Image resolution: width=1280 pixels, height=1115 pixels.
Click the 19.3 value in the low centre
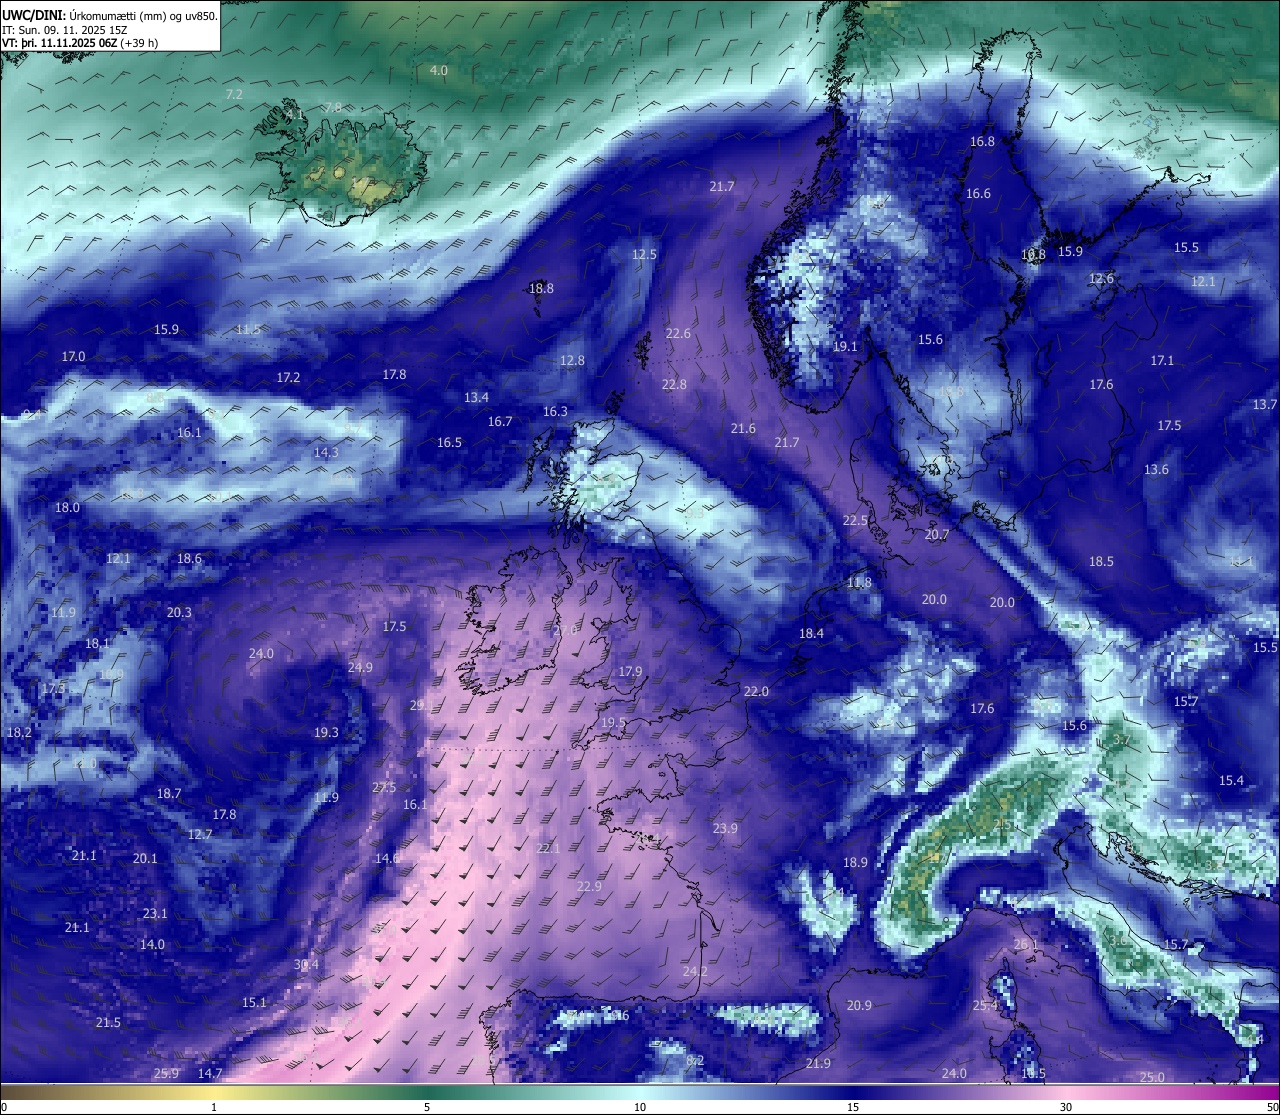(326, 733)
